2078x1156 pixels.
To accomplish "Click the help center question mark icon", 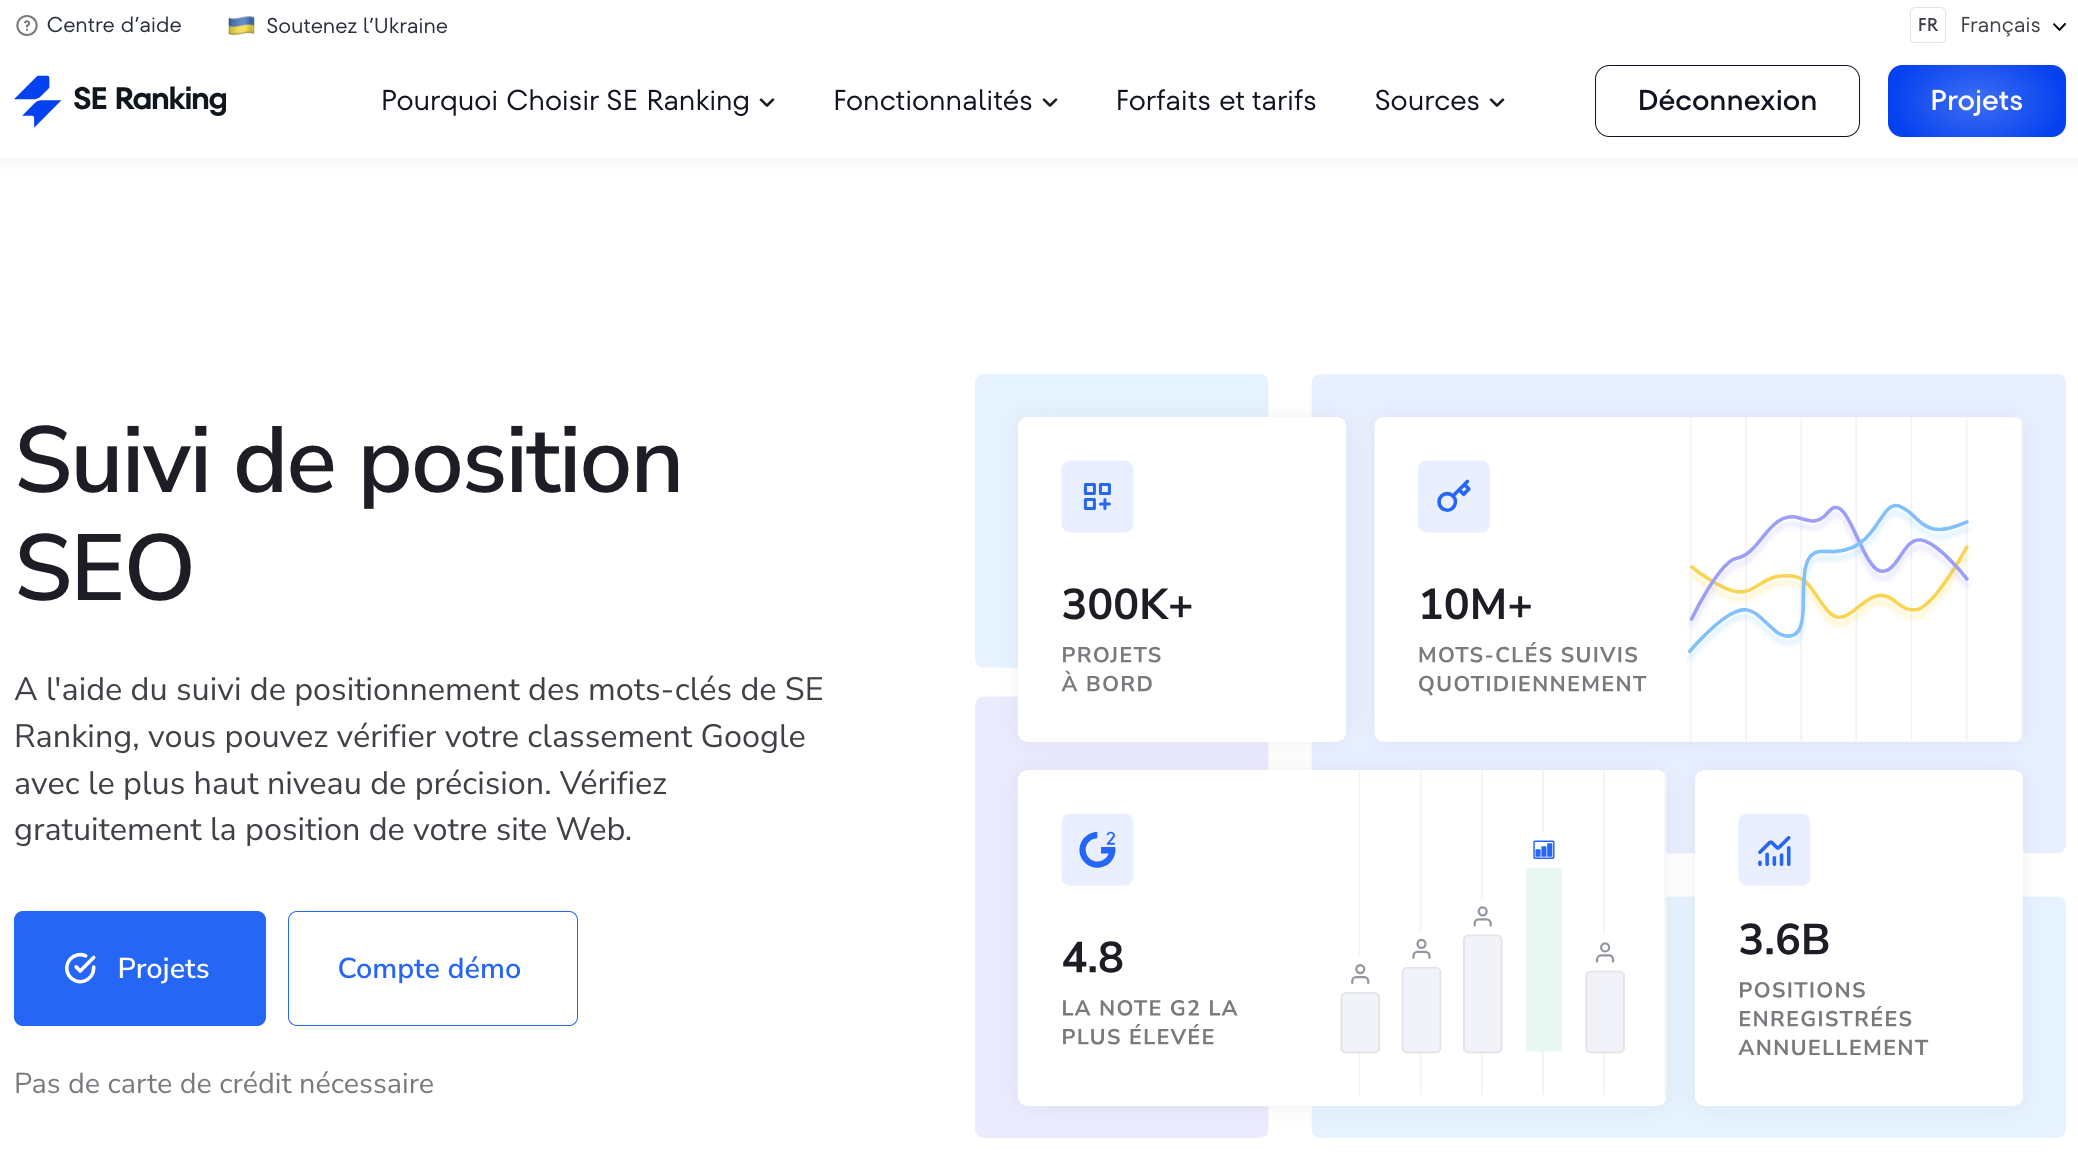I will click(x=24, y=24).
